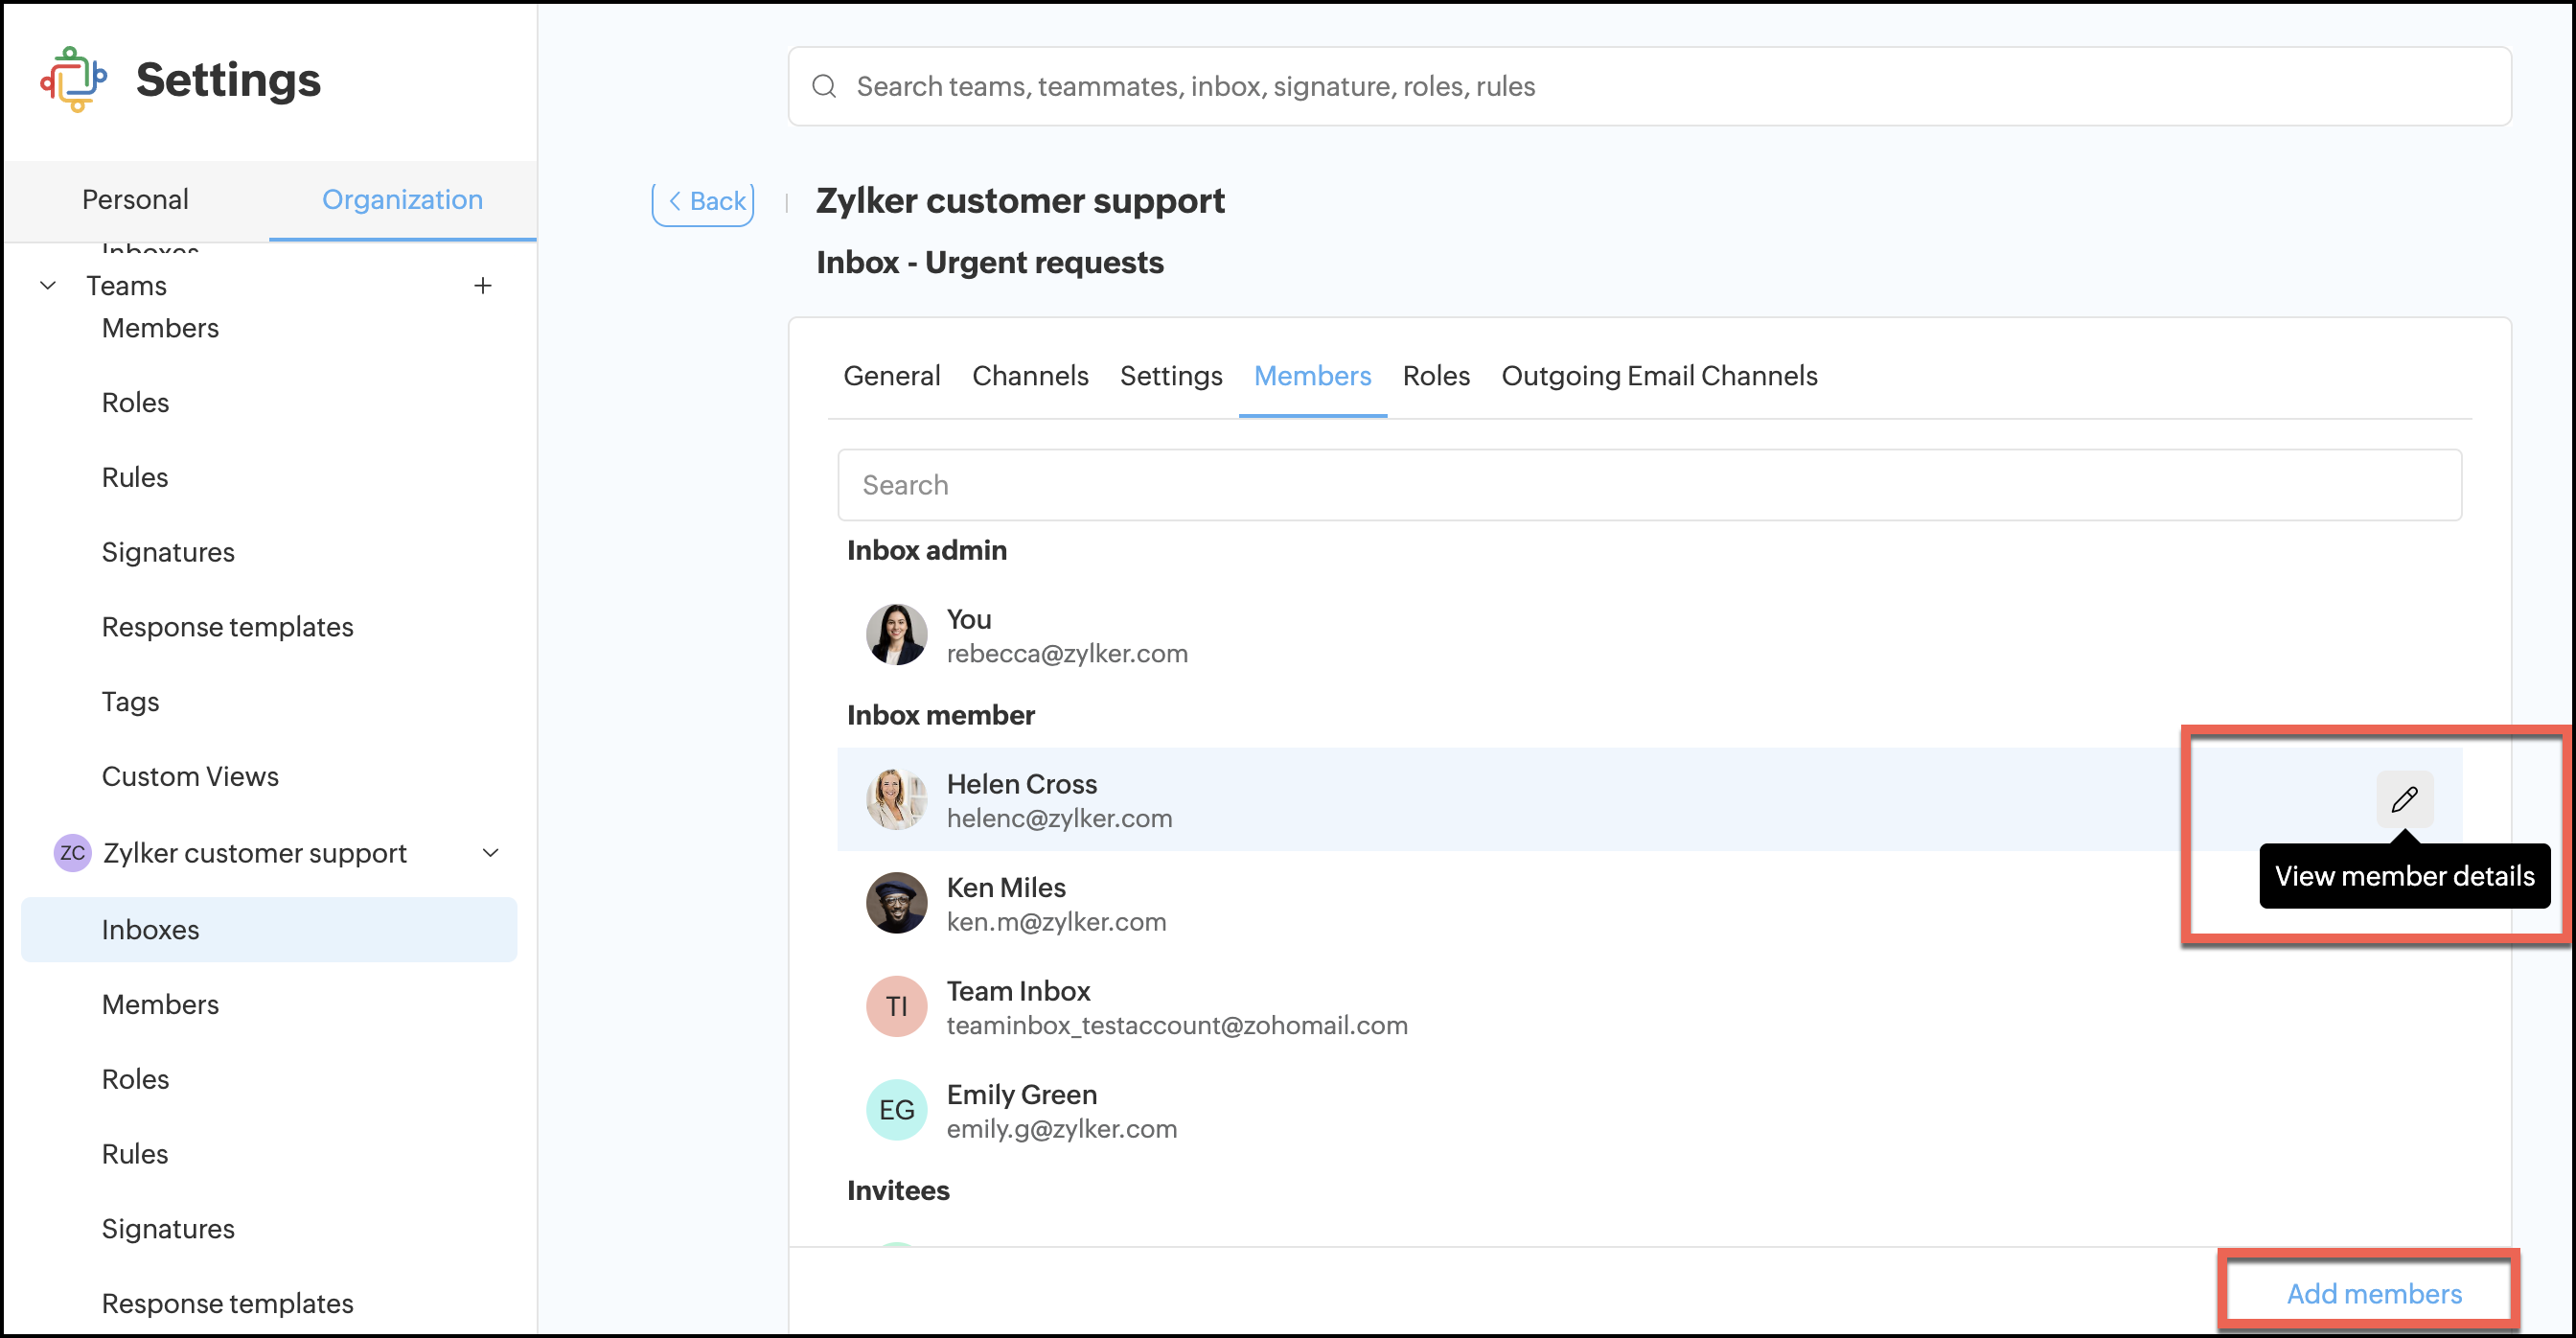Switch to the Roles tab

point(1435,376)
